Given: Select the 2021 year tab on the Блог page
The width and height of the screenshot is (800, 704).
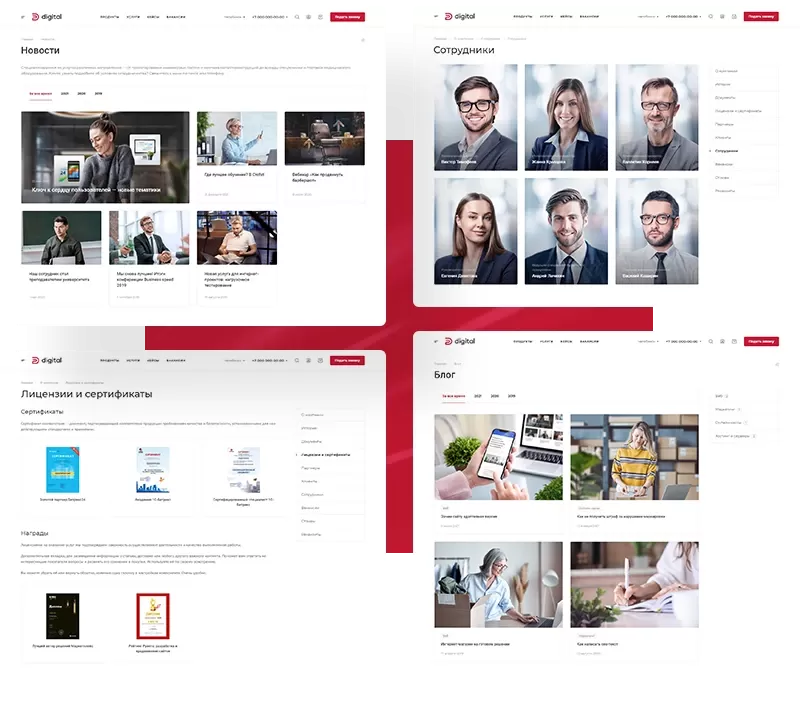Looking at the screenshot, I should 478,397.
